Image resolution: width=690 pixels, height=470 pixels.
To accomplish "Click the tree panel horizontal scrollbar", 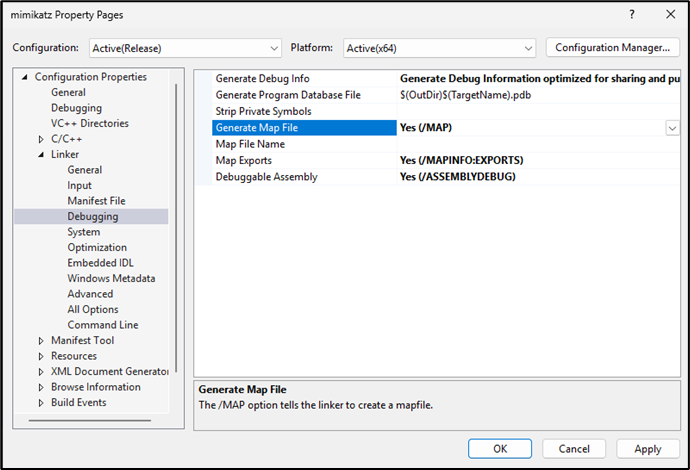I will click(90, 420).
